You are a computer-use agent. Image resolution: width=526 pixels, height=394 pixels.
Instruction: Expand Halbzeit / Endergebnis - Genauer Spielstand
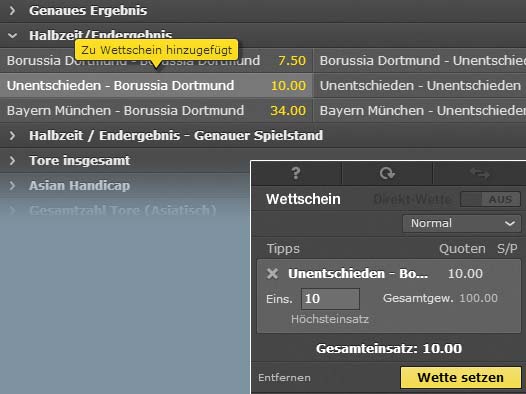(263, 135)
